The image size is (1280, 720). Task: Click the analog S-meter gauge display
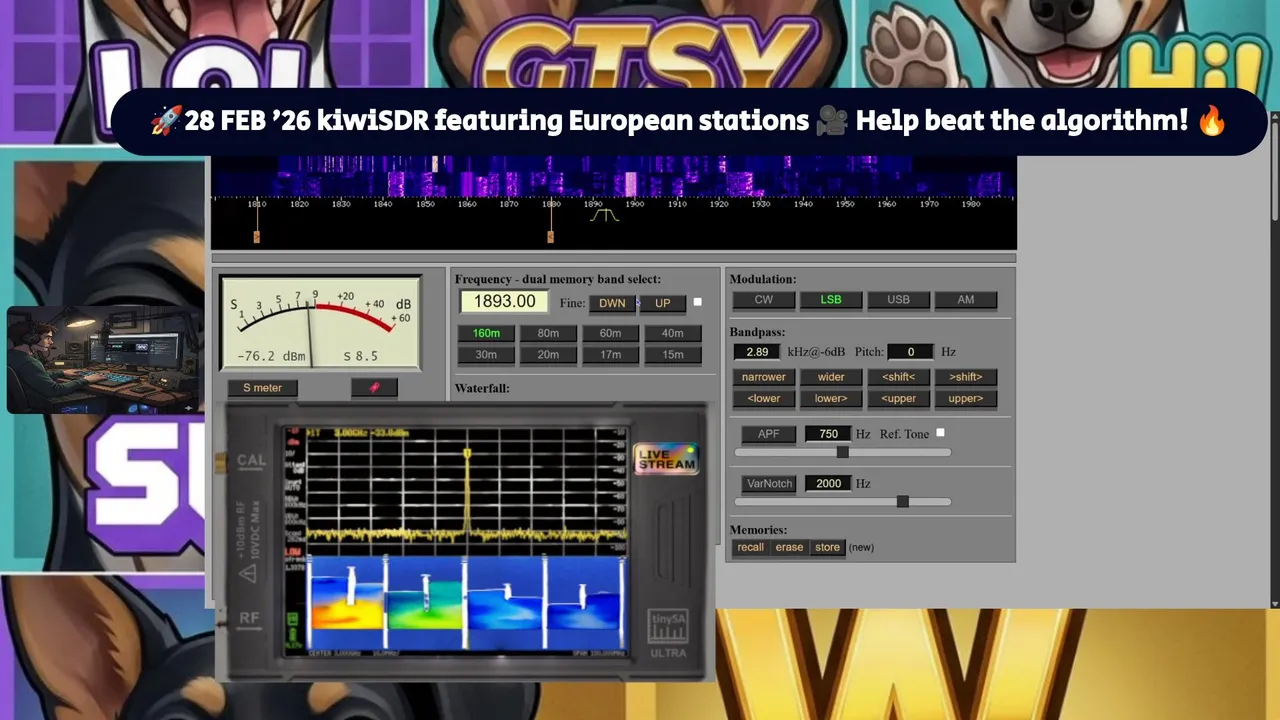(320, 322)
